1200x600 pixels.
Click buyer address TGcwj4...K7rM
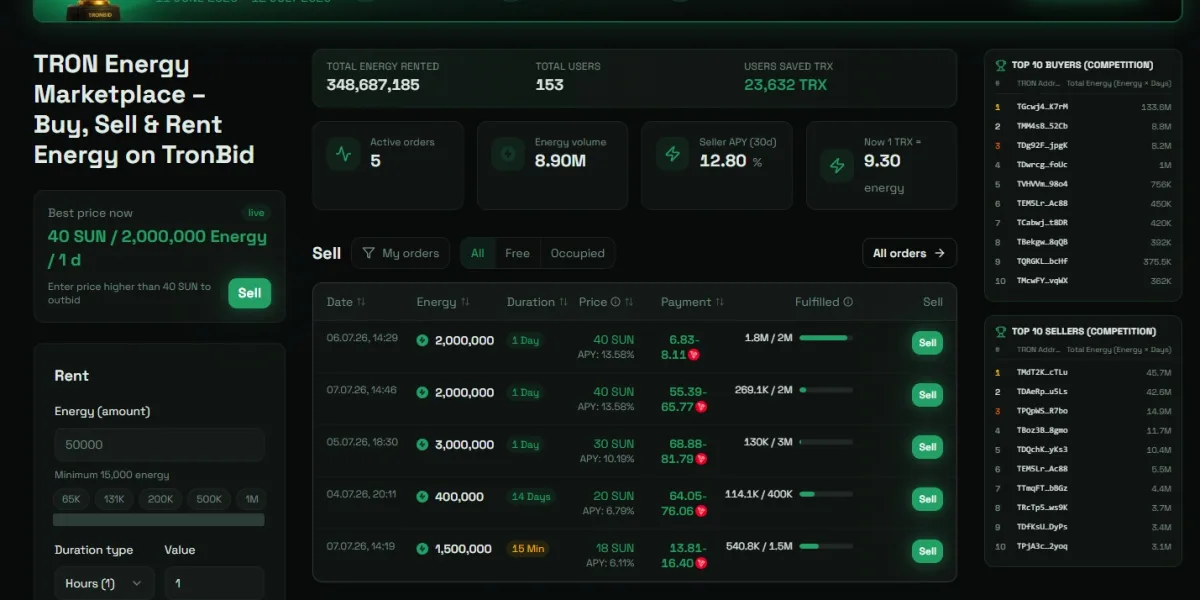coord(1042,107)
